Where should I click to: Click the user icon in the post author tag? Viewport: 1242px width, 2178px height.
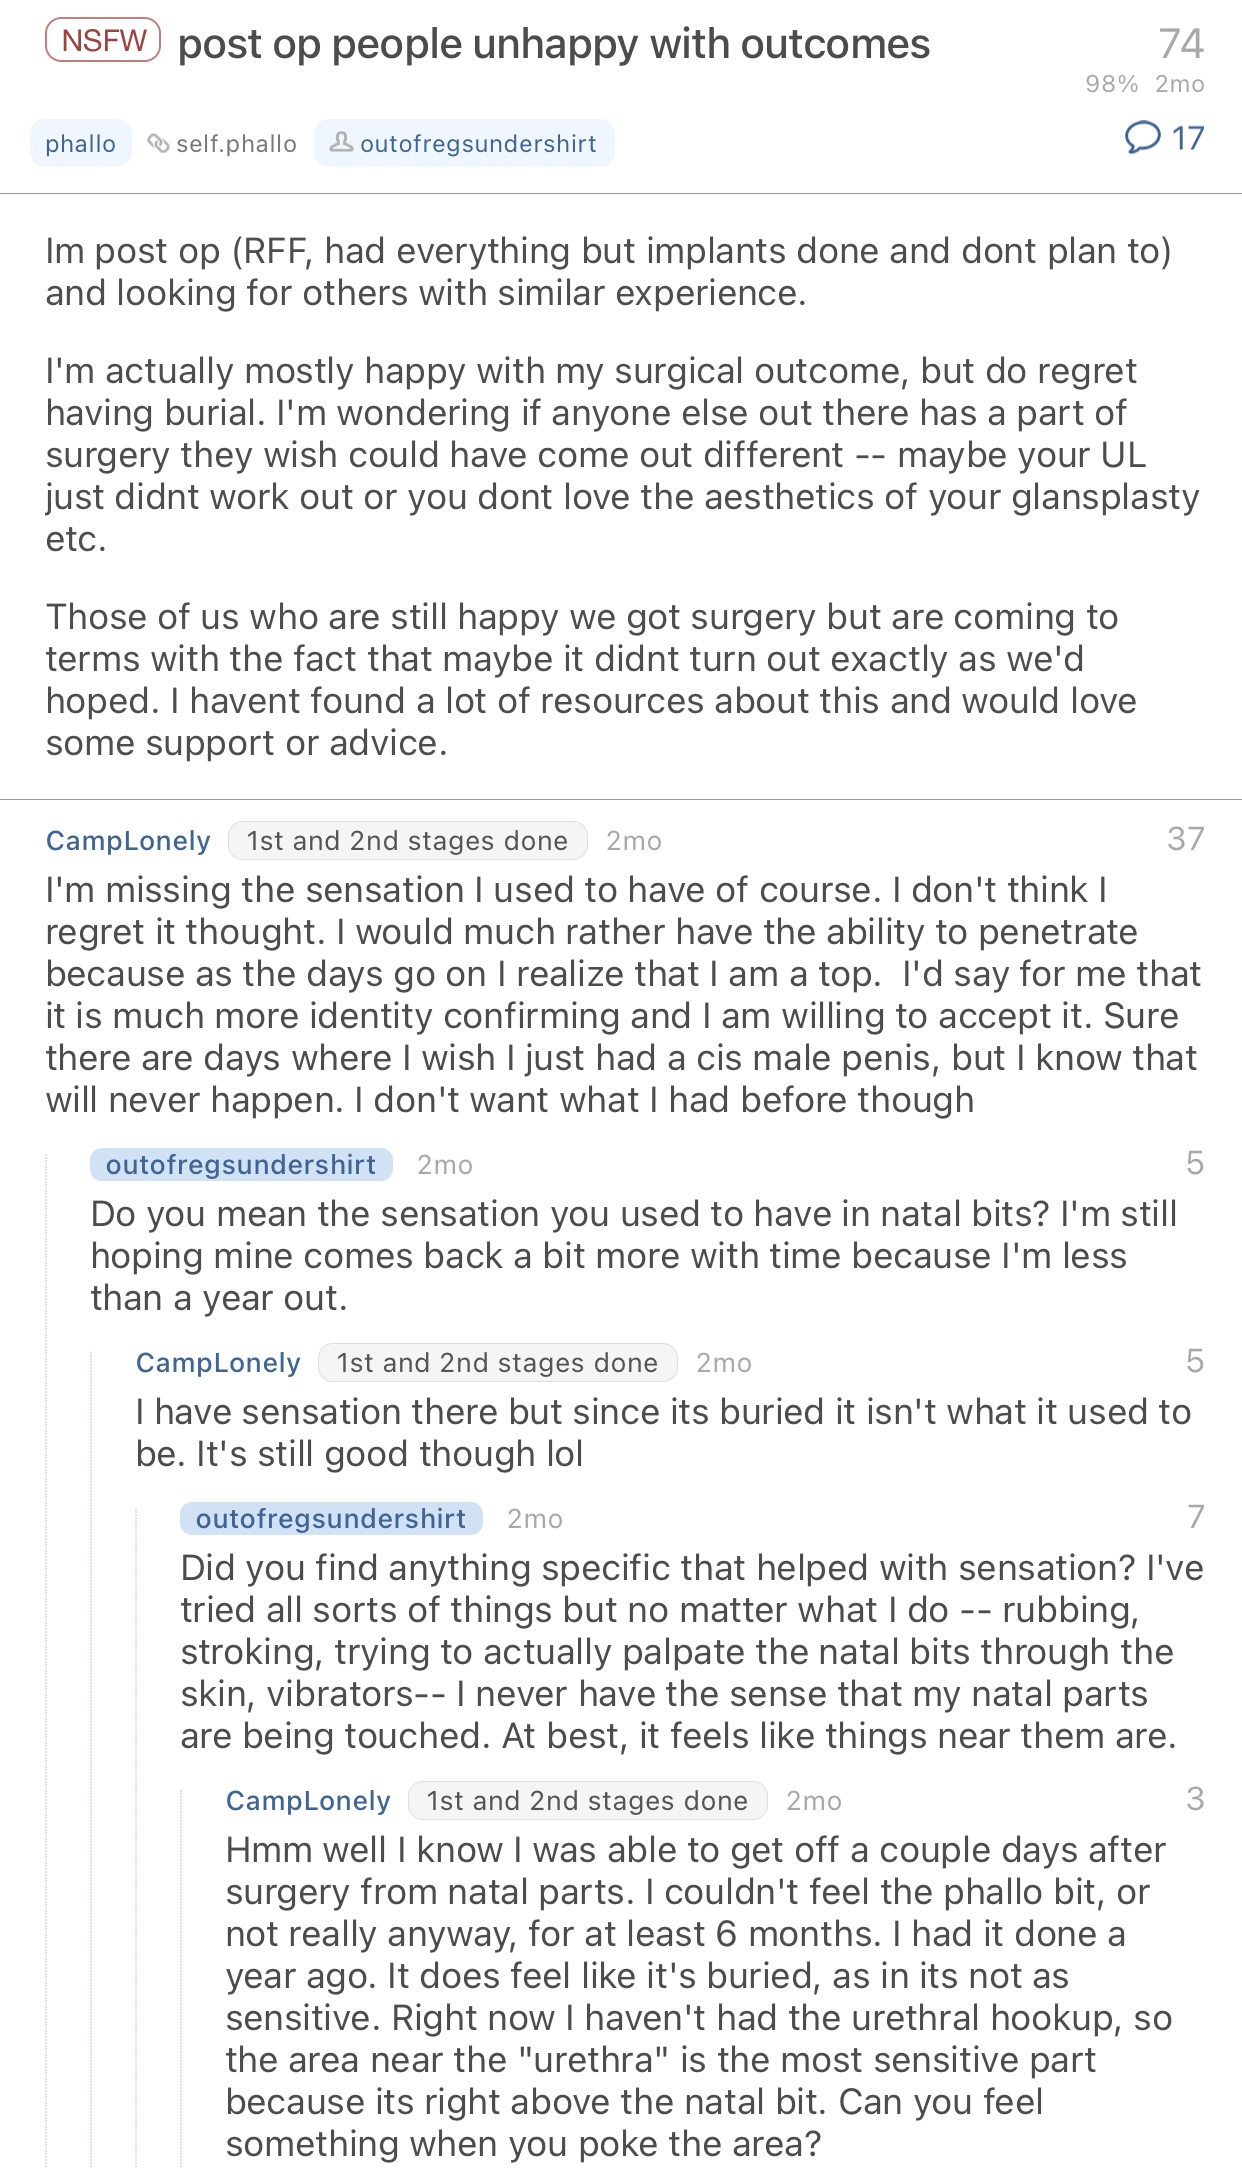pos(341,143)
